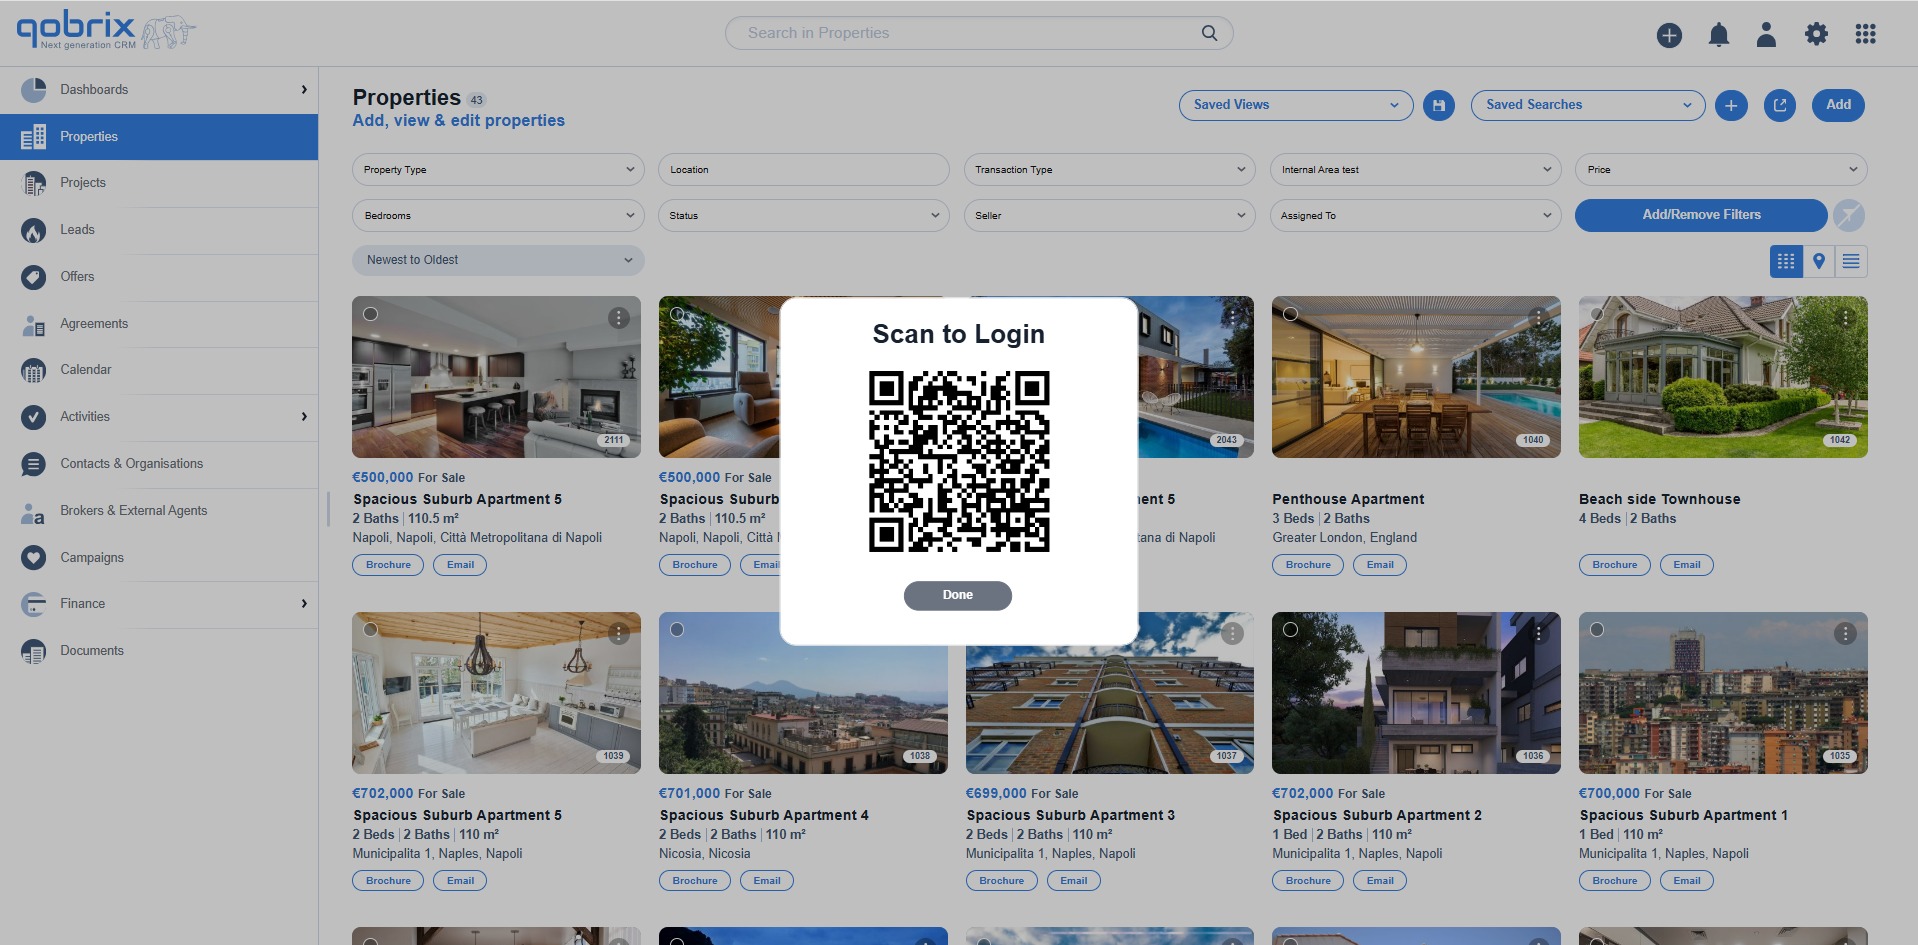Clear filters with the round filter icon

click(1849, 215)
